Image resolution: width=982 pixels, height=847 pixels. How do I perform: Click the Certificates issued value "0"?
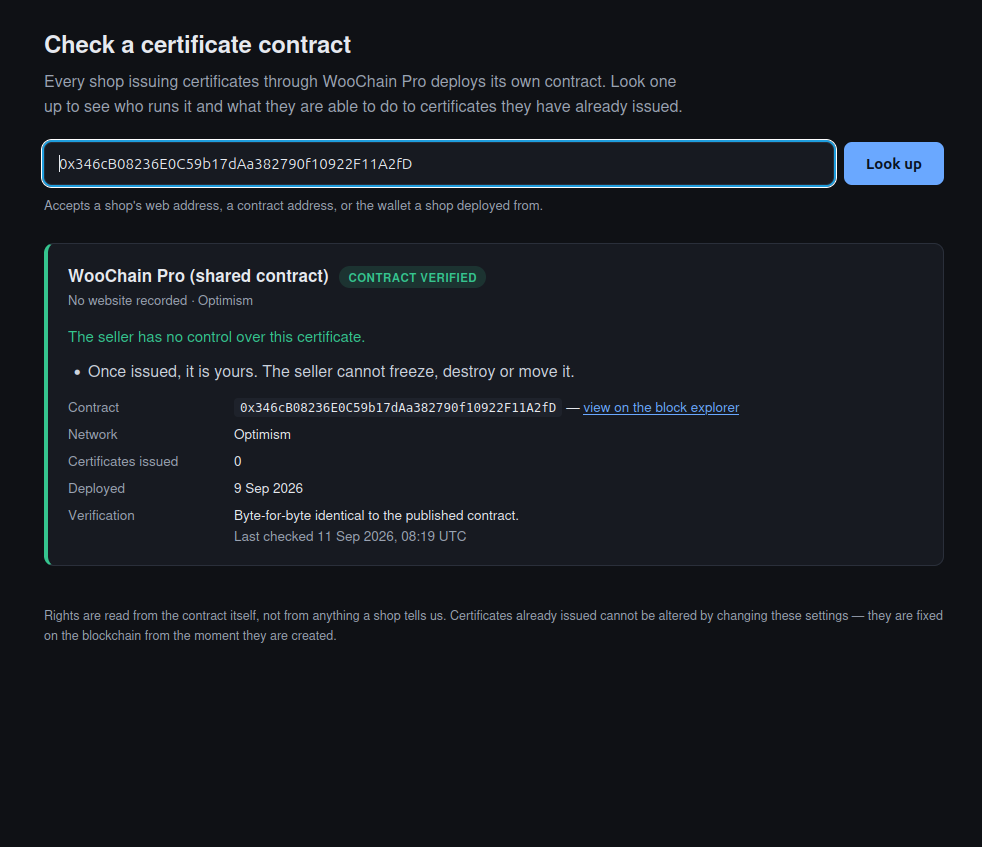[237, 461]
